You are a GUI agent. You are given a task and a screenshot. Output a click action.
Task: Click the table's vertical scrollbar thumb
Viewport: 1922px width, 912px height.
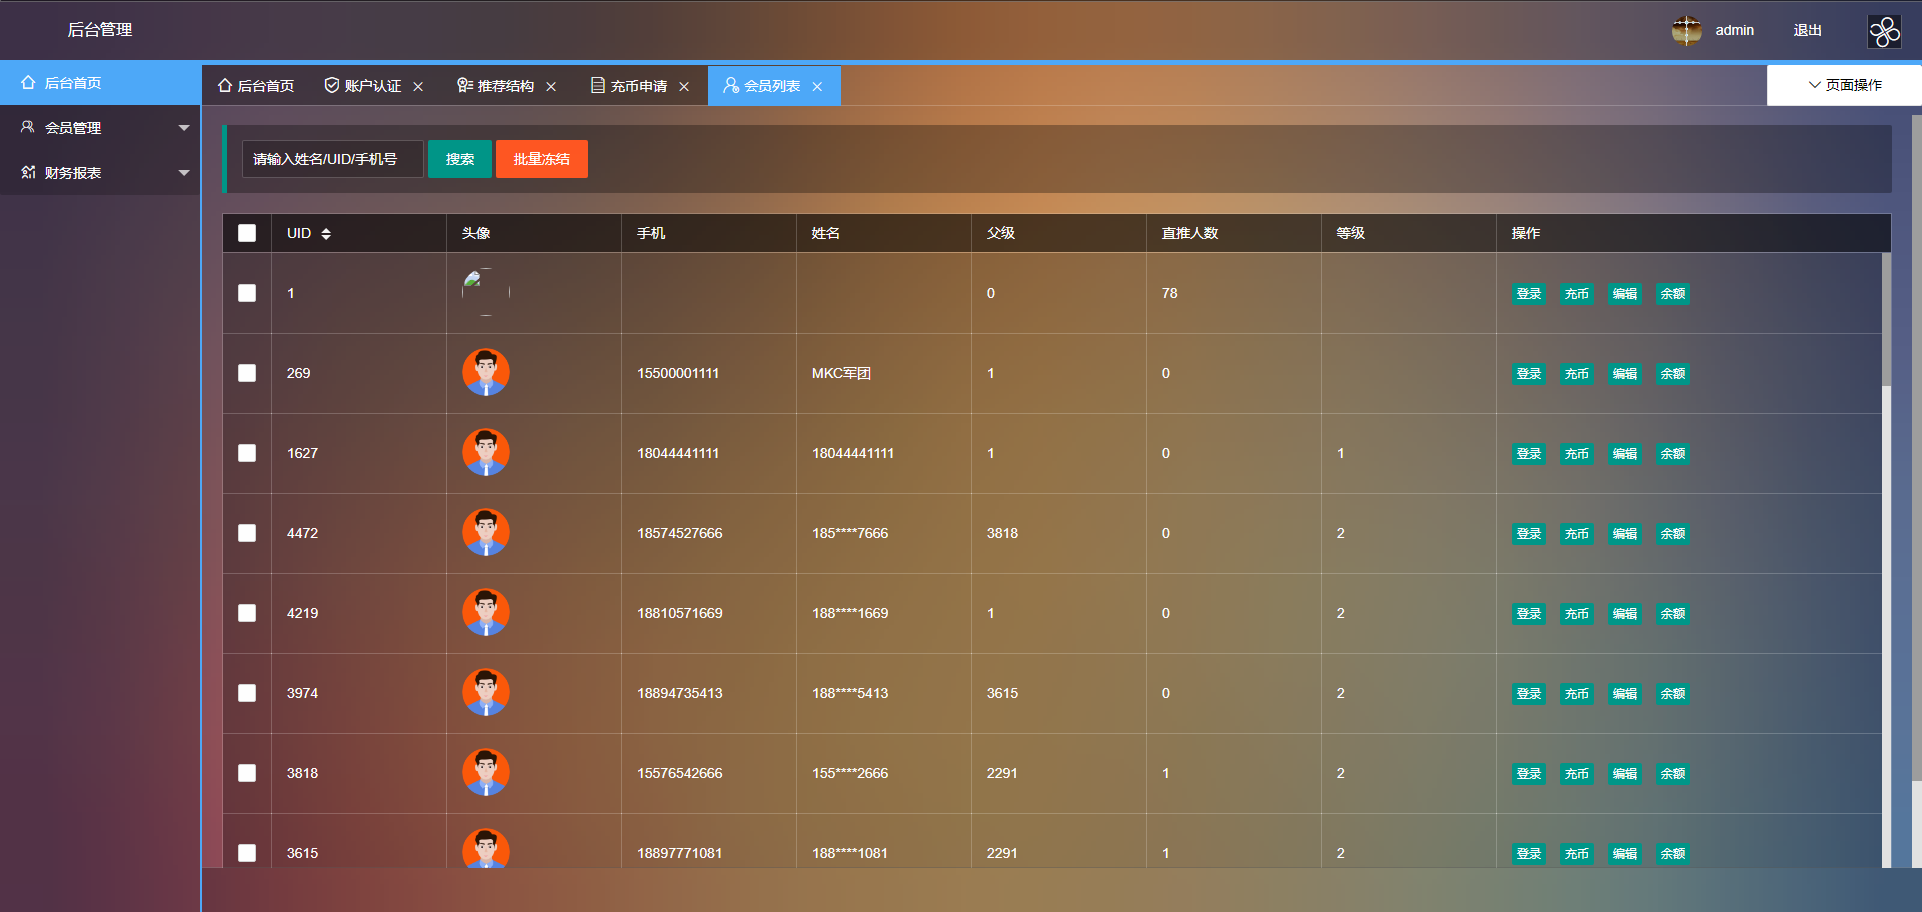pos(1886,319)
